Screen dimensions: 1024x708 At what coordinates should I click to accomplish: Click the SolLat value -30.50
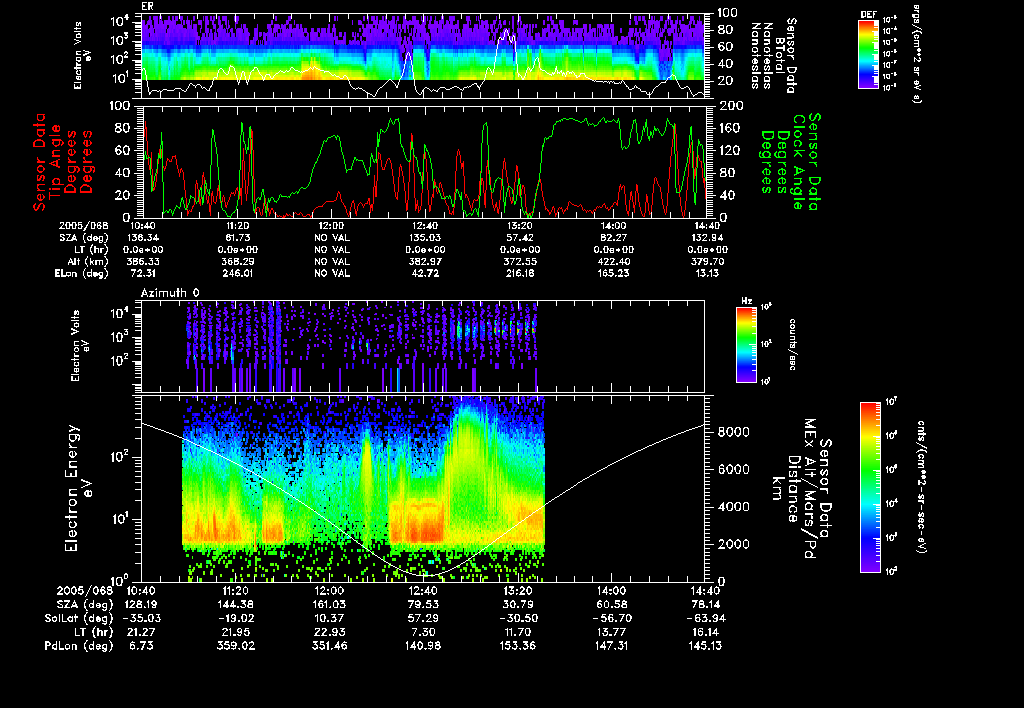point(518,619)
